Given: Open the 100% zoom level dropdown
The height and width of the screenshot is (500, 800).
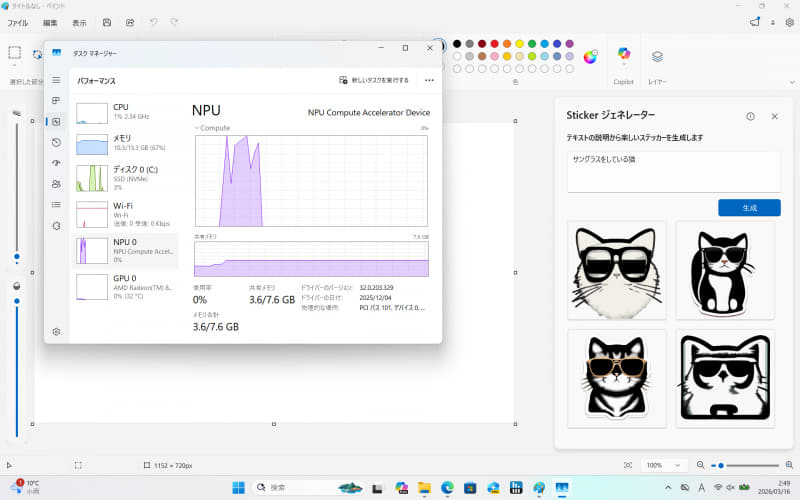Looking at the screenshot, I should (x=663, y=465).
